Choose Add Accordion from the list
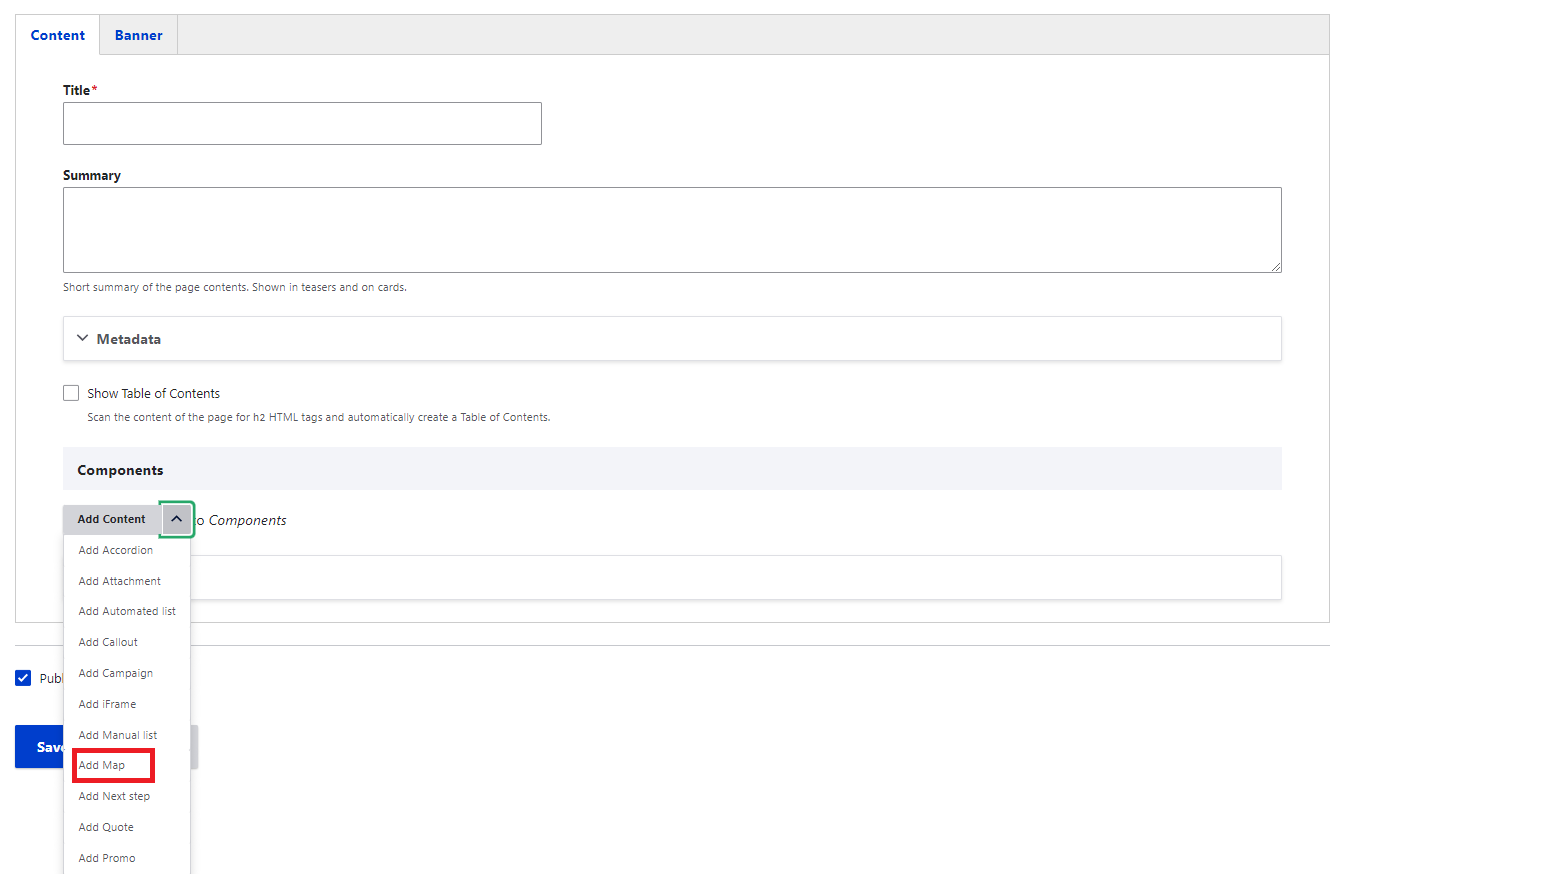 click(x=116, y=550)
